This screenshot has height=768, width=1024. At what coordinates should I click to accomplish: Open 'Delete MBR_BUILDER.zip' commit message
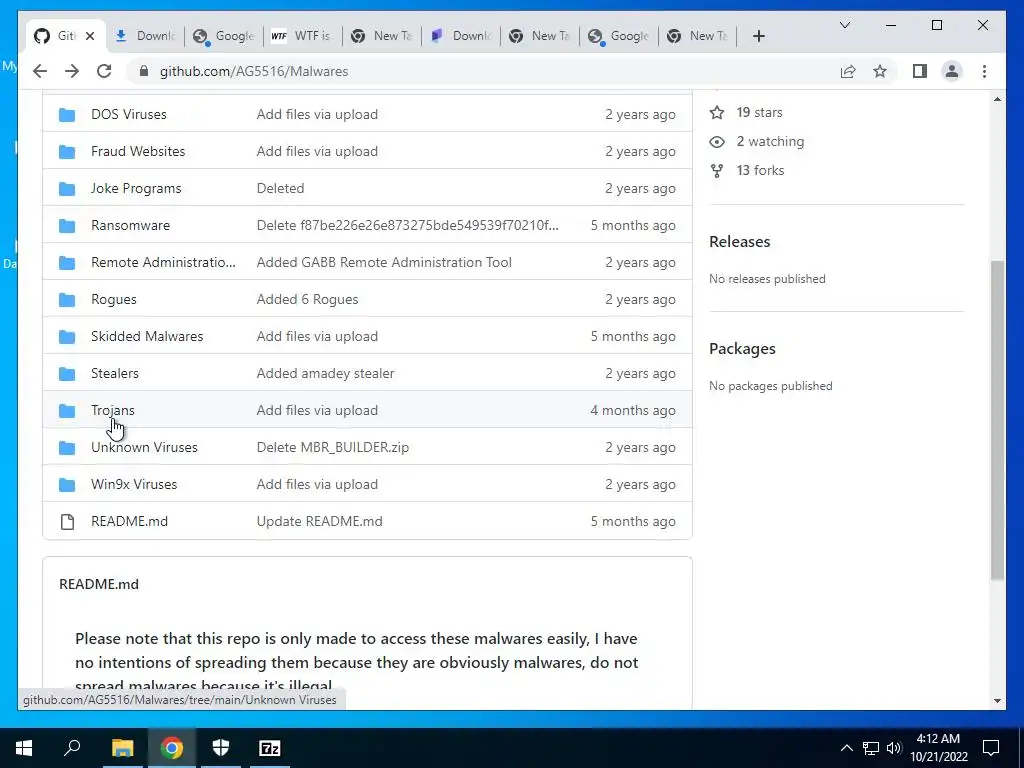tap(332, 448)
